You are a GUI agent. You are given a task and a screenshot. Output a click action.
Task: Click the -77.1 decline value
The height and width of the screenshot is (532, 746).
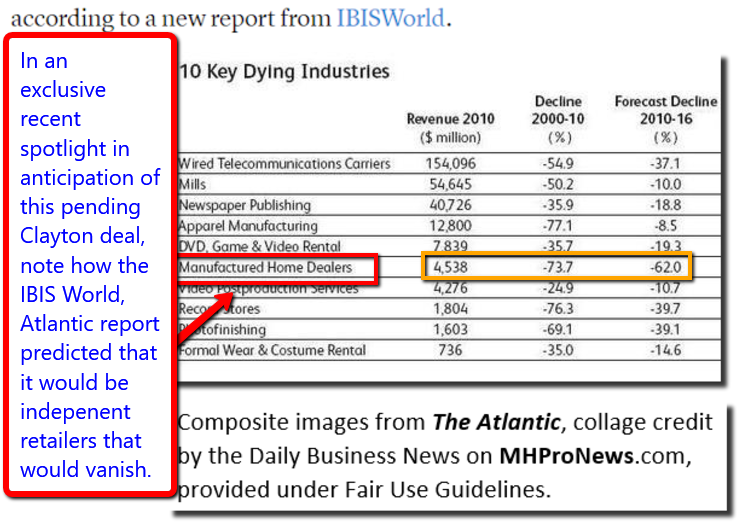point(558,226)
